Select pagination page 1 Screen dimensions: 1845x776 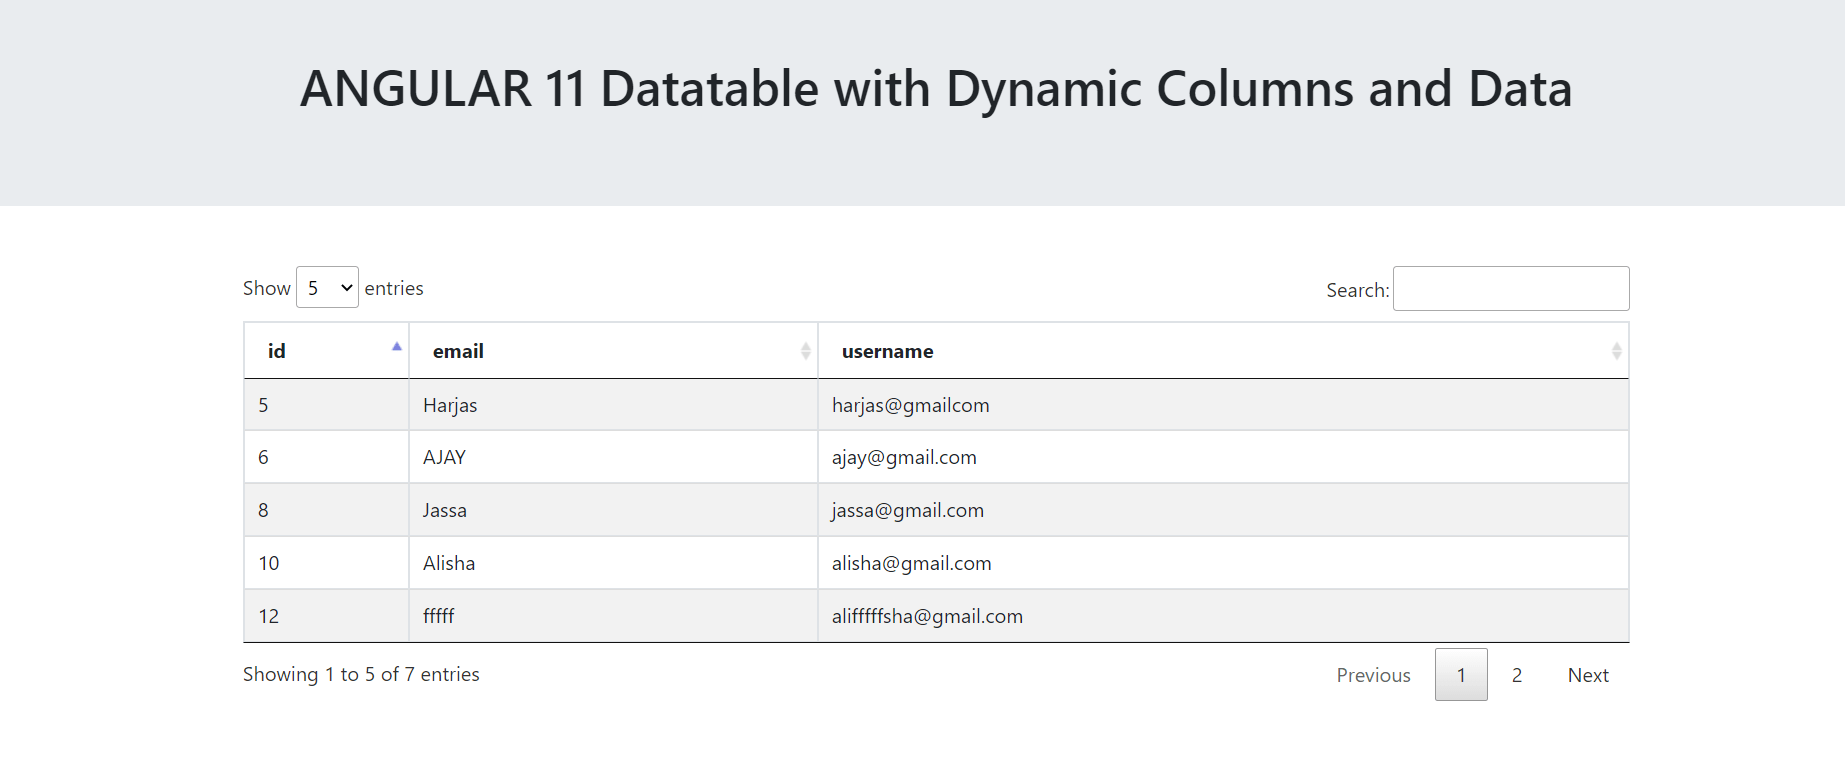pyautogui.click(x=1461, y=675)
